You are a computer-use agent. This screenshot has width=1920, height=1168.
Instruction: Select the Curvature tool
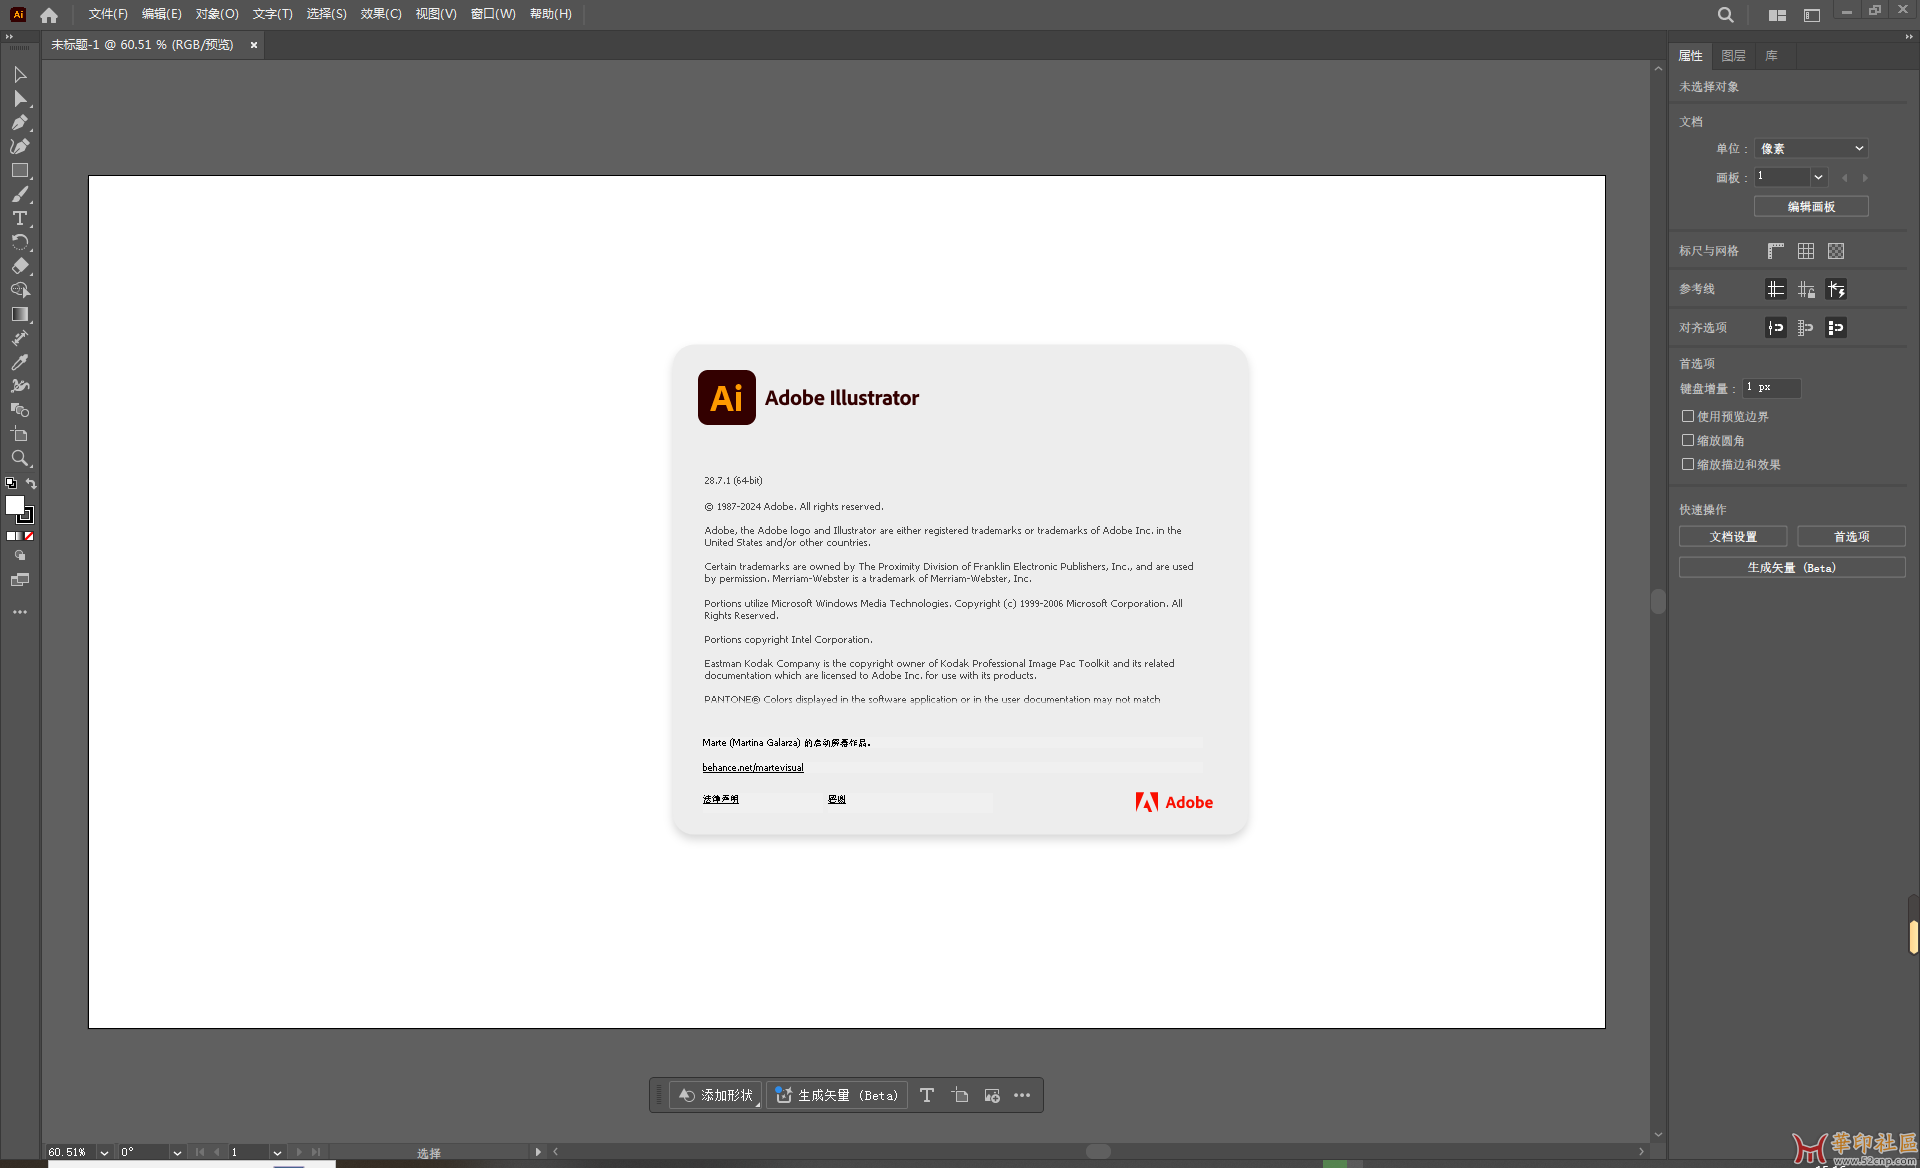click(x=19, y=147)
